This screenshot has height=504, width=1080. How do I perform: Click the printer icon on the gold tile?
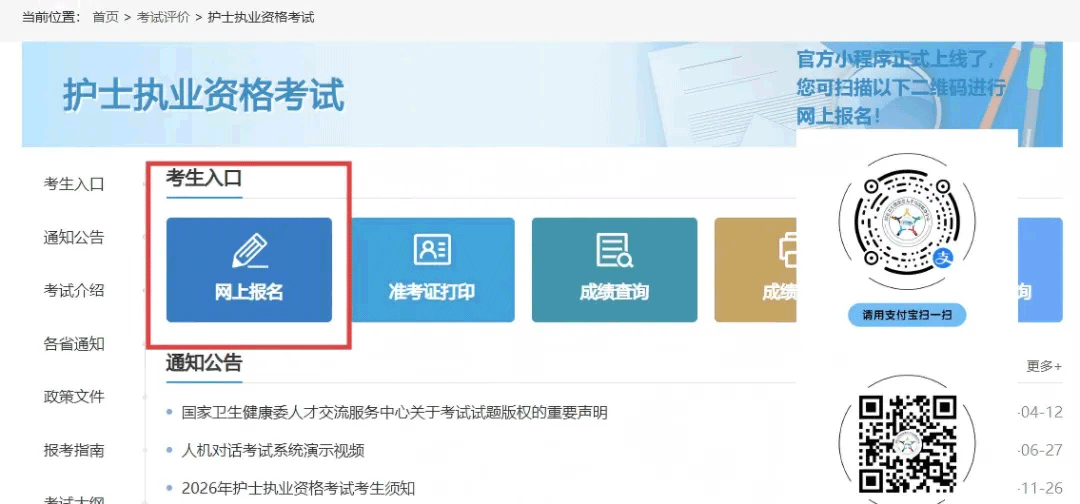pos(786,250)
